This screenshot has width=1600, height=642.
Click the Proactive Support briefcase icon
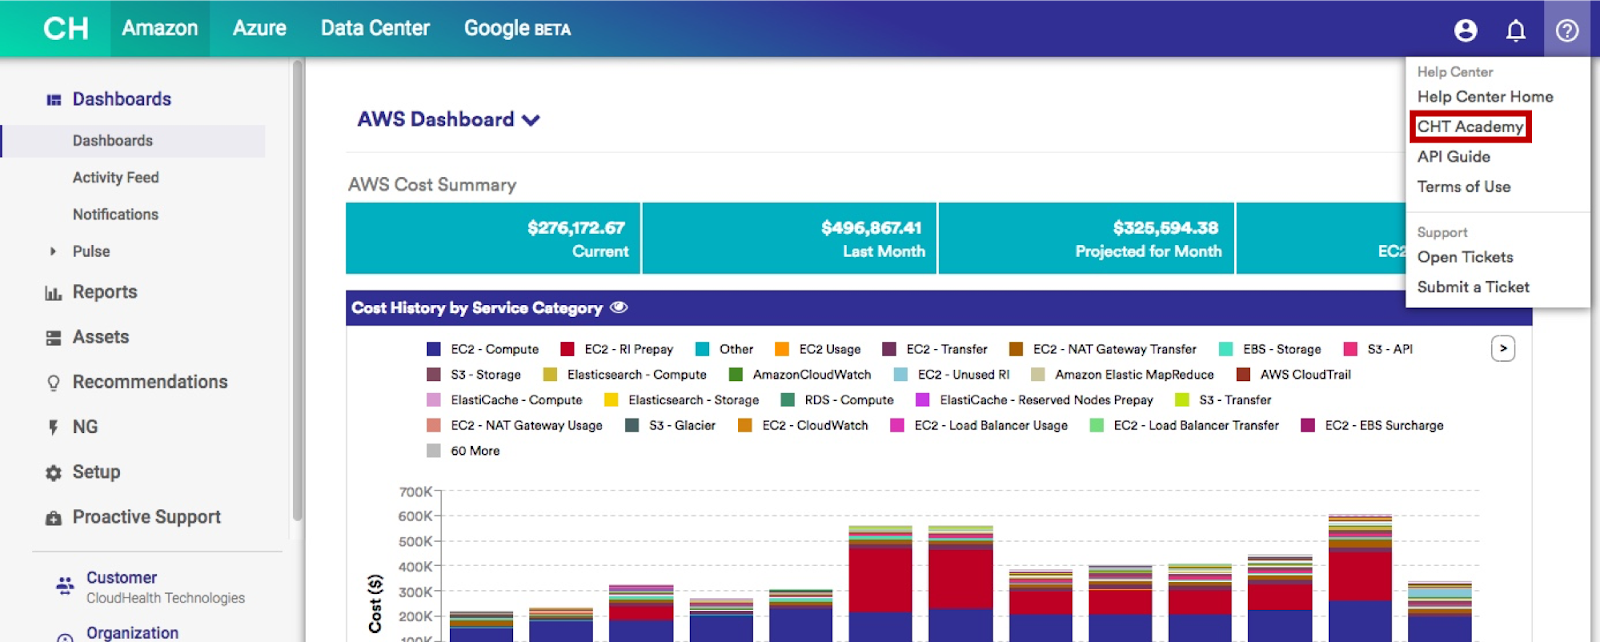point(54,518)
